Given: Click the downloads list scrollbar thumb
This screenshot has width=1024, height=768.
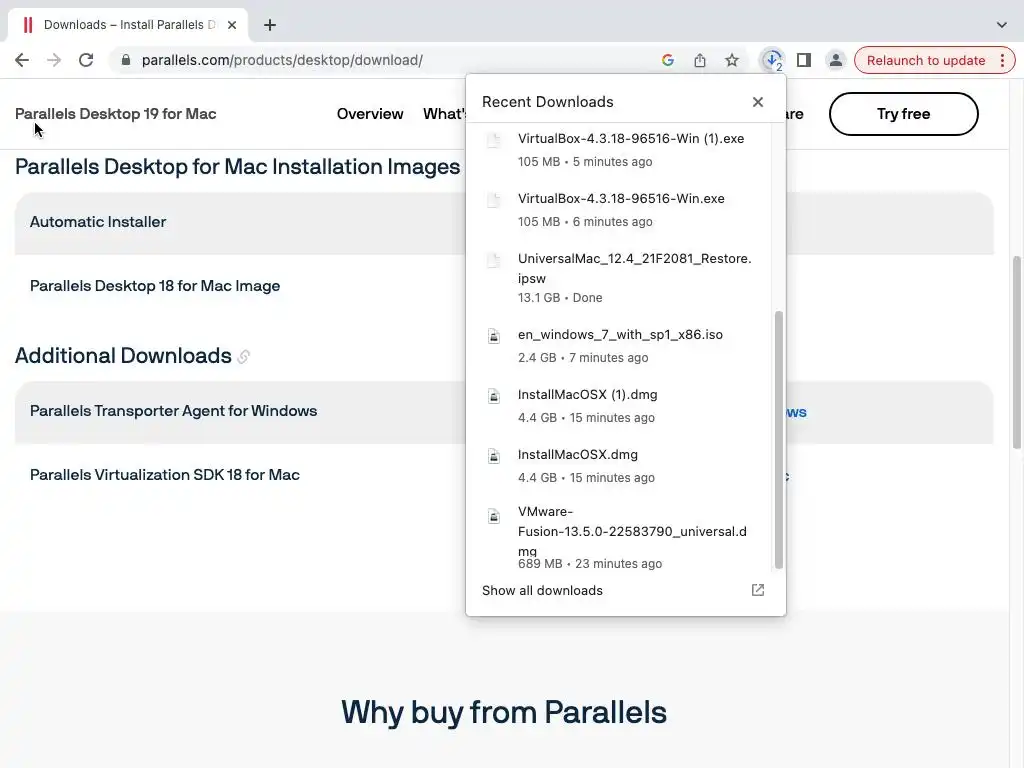Looking at the screenshot, I should [778, 440].
